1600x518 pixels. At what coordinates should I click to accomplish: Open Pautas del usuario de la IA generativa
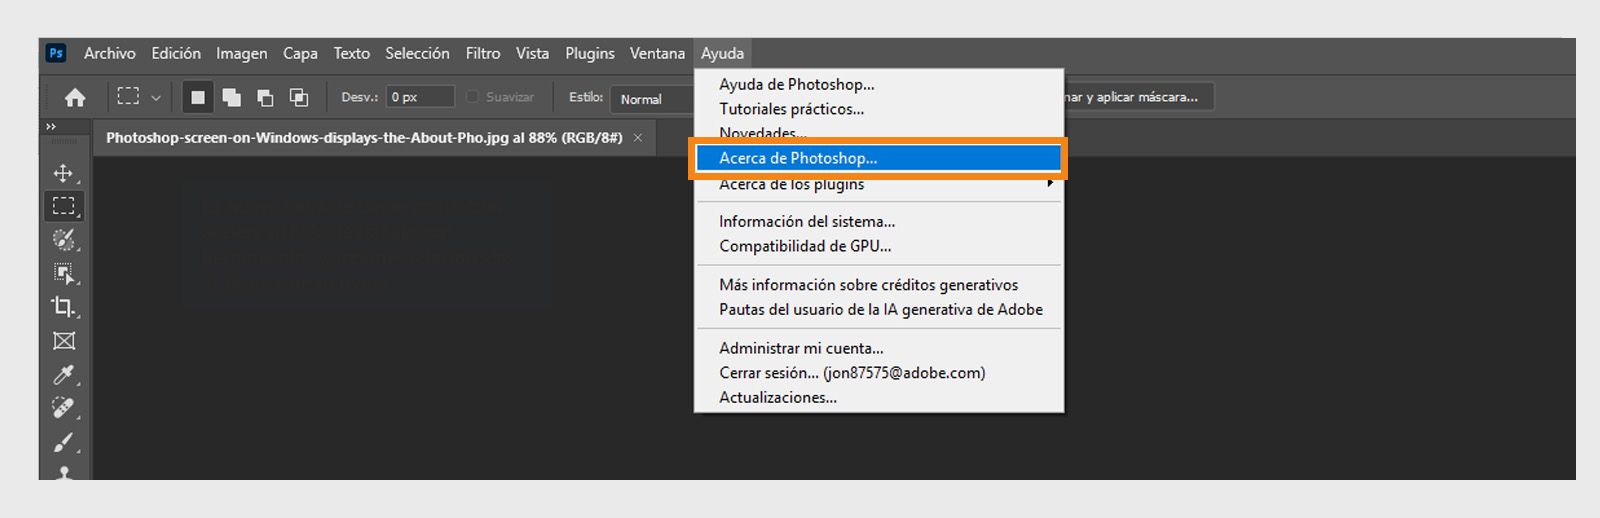[x=878, y=309]
